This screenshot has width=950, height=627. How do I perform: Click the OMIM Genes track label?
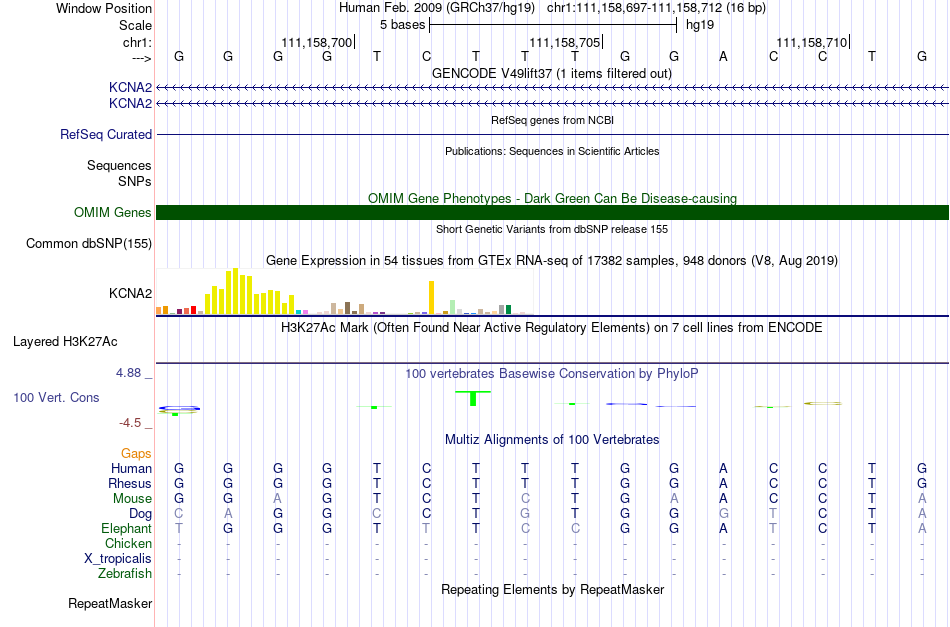click(113, 213)
